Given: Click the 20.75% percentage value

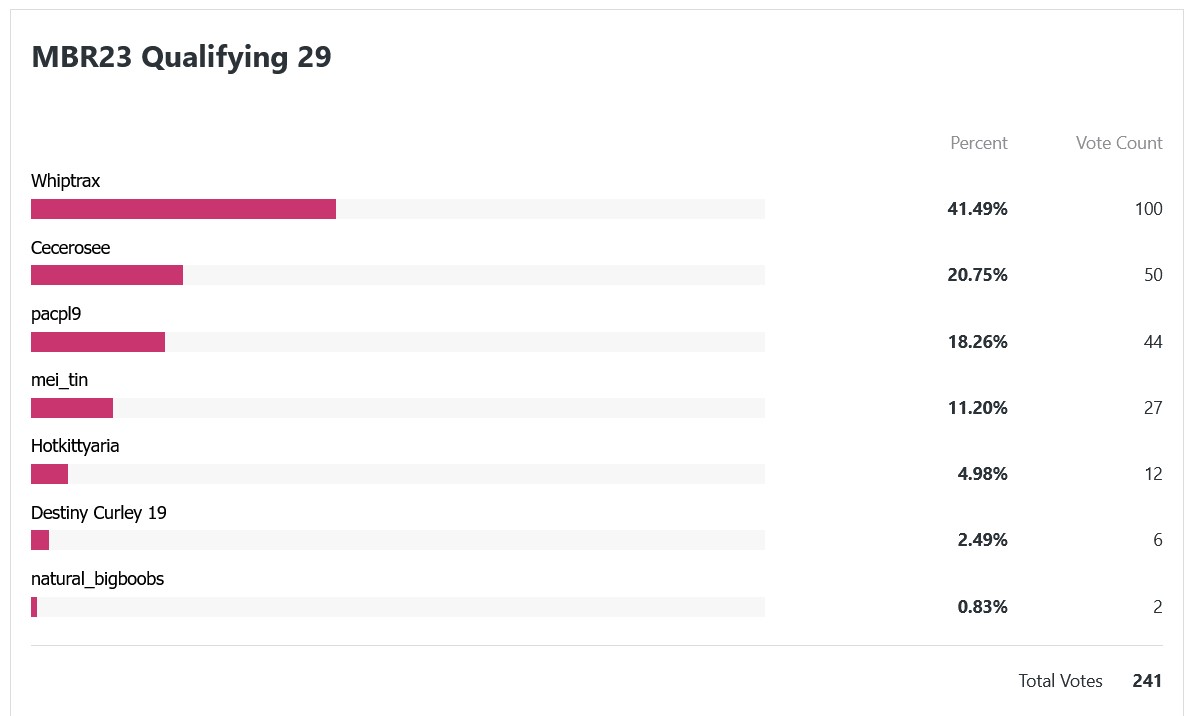Looking at the screenshot, I should click(x=978, y=275).
